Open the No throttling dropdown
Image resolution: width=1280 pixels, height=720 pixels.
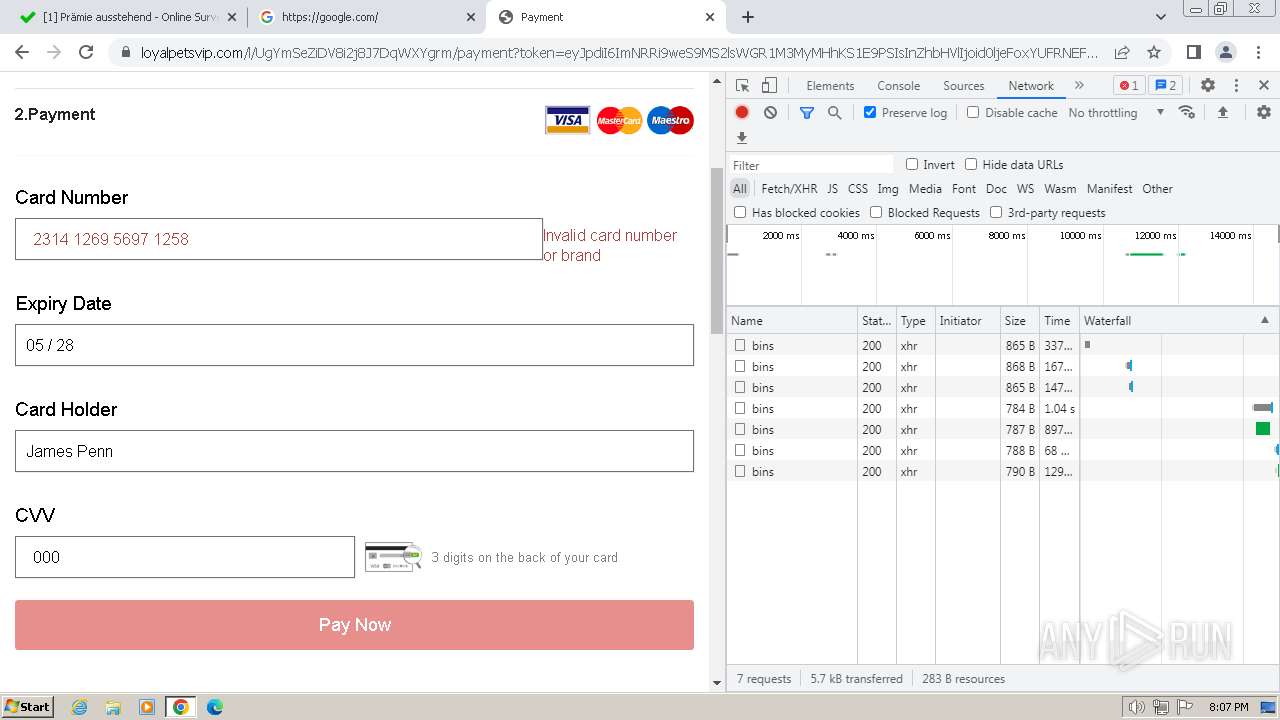pos(1116,113)
